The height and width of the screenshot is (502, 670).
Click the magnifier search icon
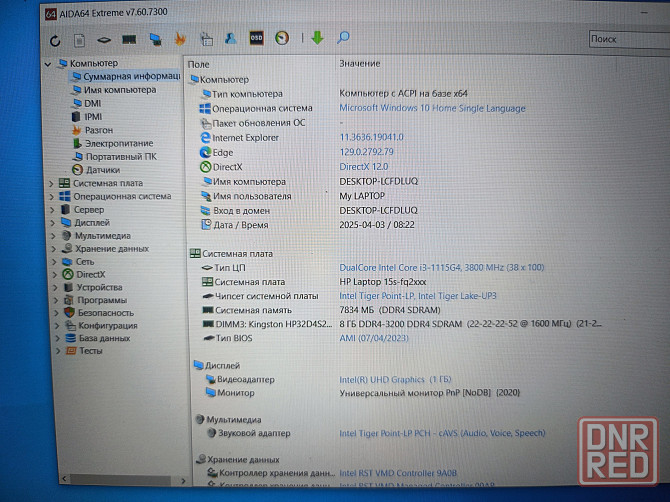343,38
